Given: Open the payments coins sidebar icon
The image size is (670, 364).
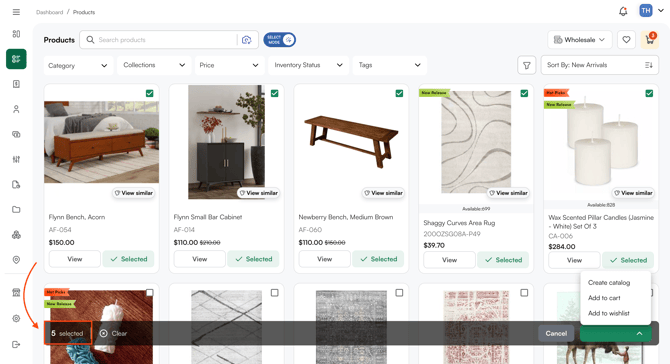Looking at the screenshot, I should click(x=16, y=134).
